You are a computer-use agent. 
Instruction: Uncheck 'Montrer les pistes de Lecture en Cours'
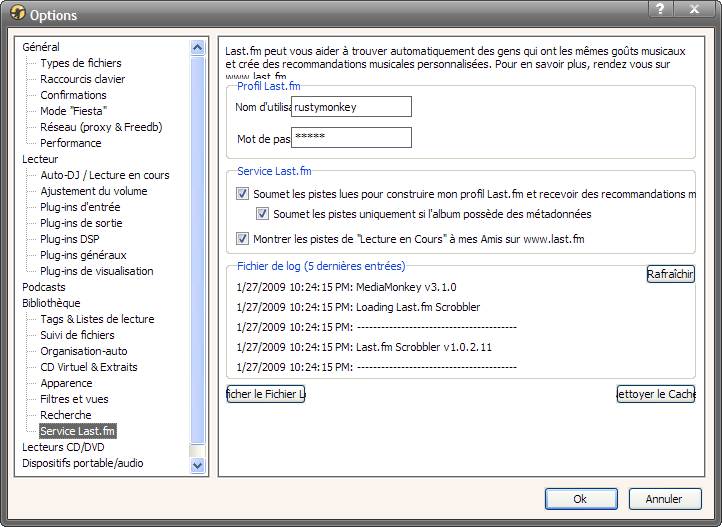tap(243, 239)
